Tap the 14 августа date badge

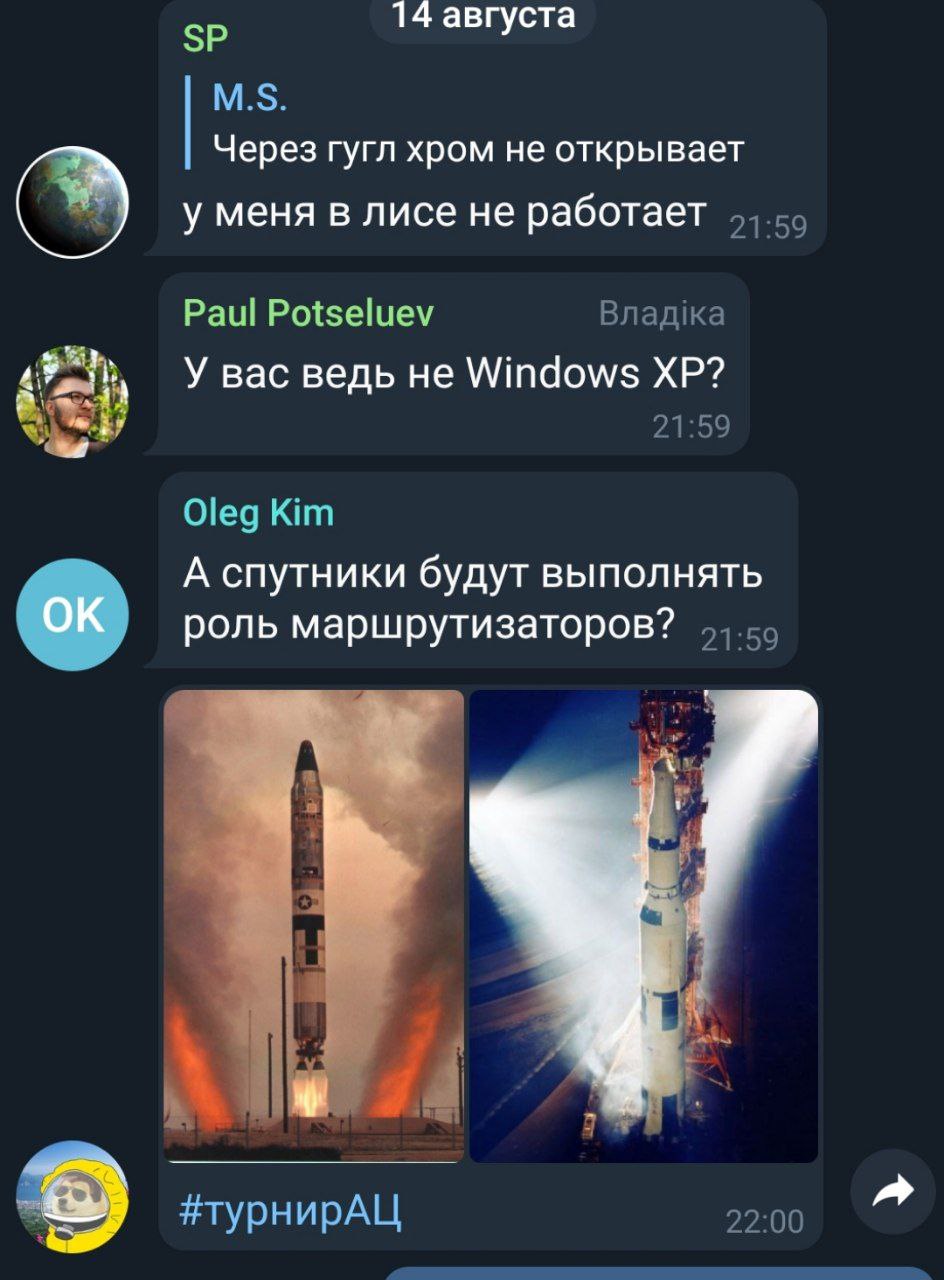(x=483, y=17)
